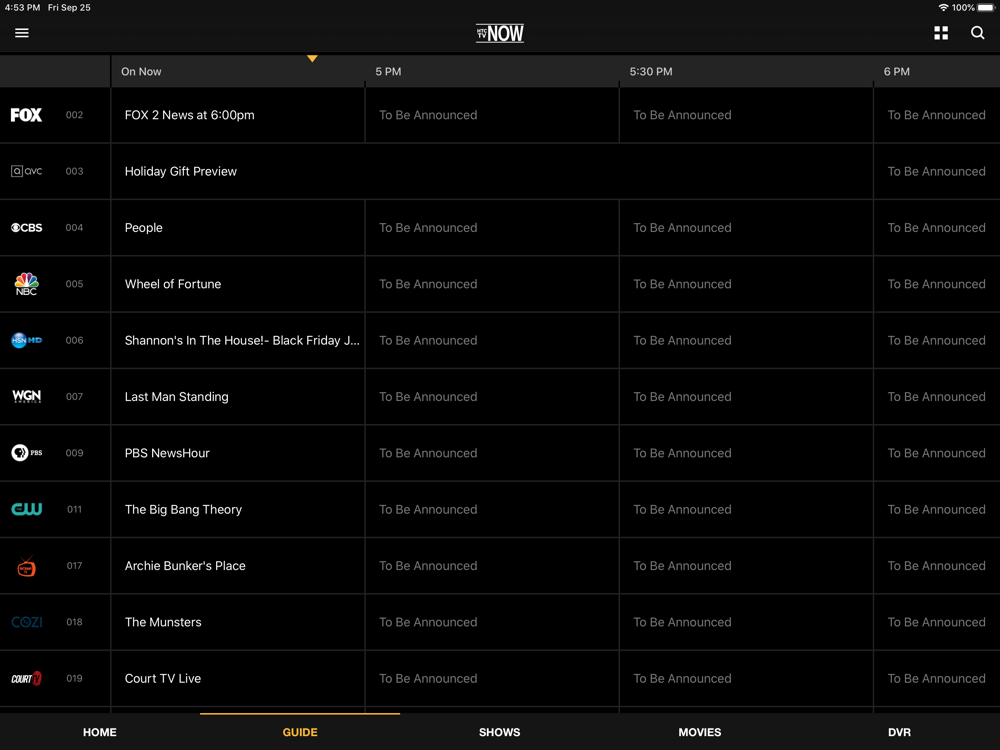Select channel number 017
The width and height of the screenshot is (1000, 750).
pos(74,566)
